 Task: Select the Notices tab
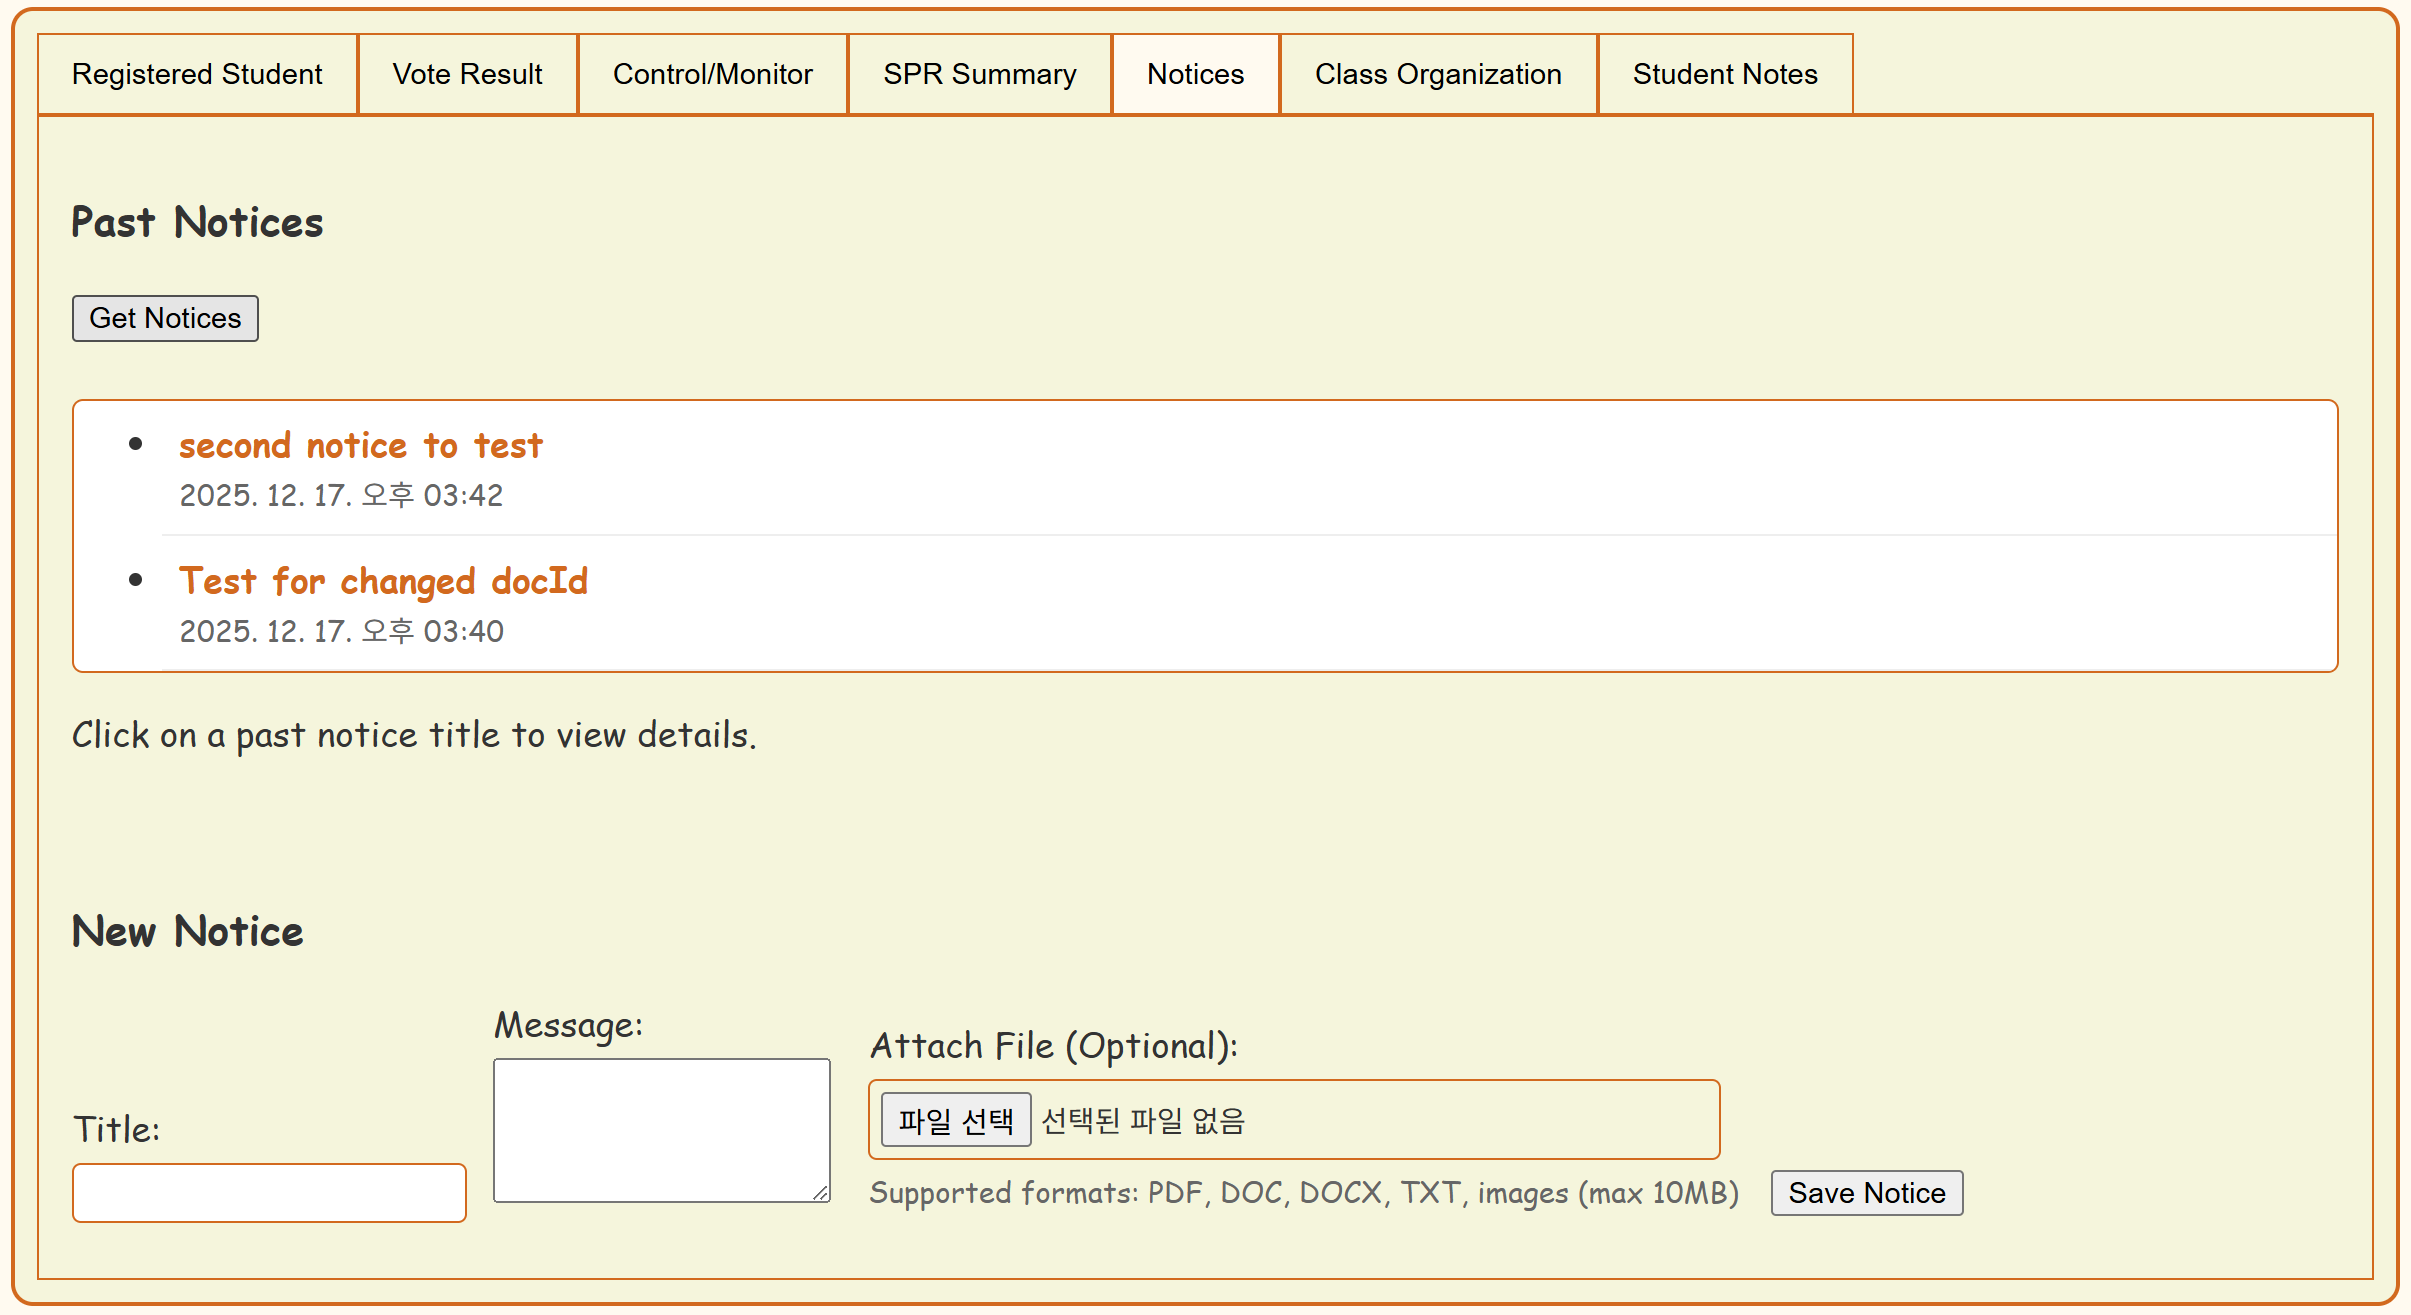(1195, 74)
